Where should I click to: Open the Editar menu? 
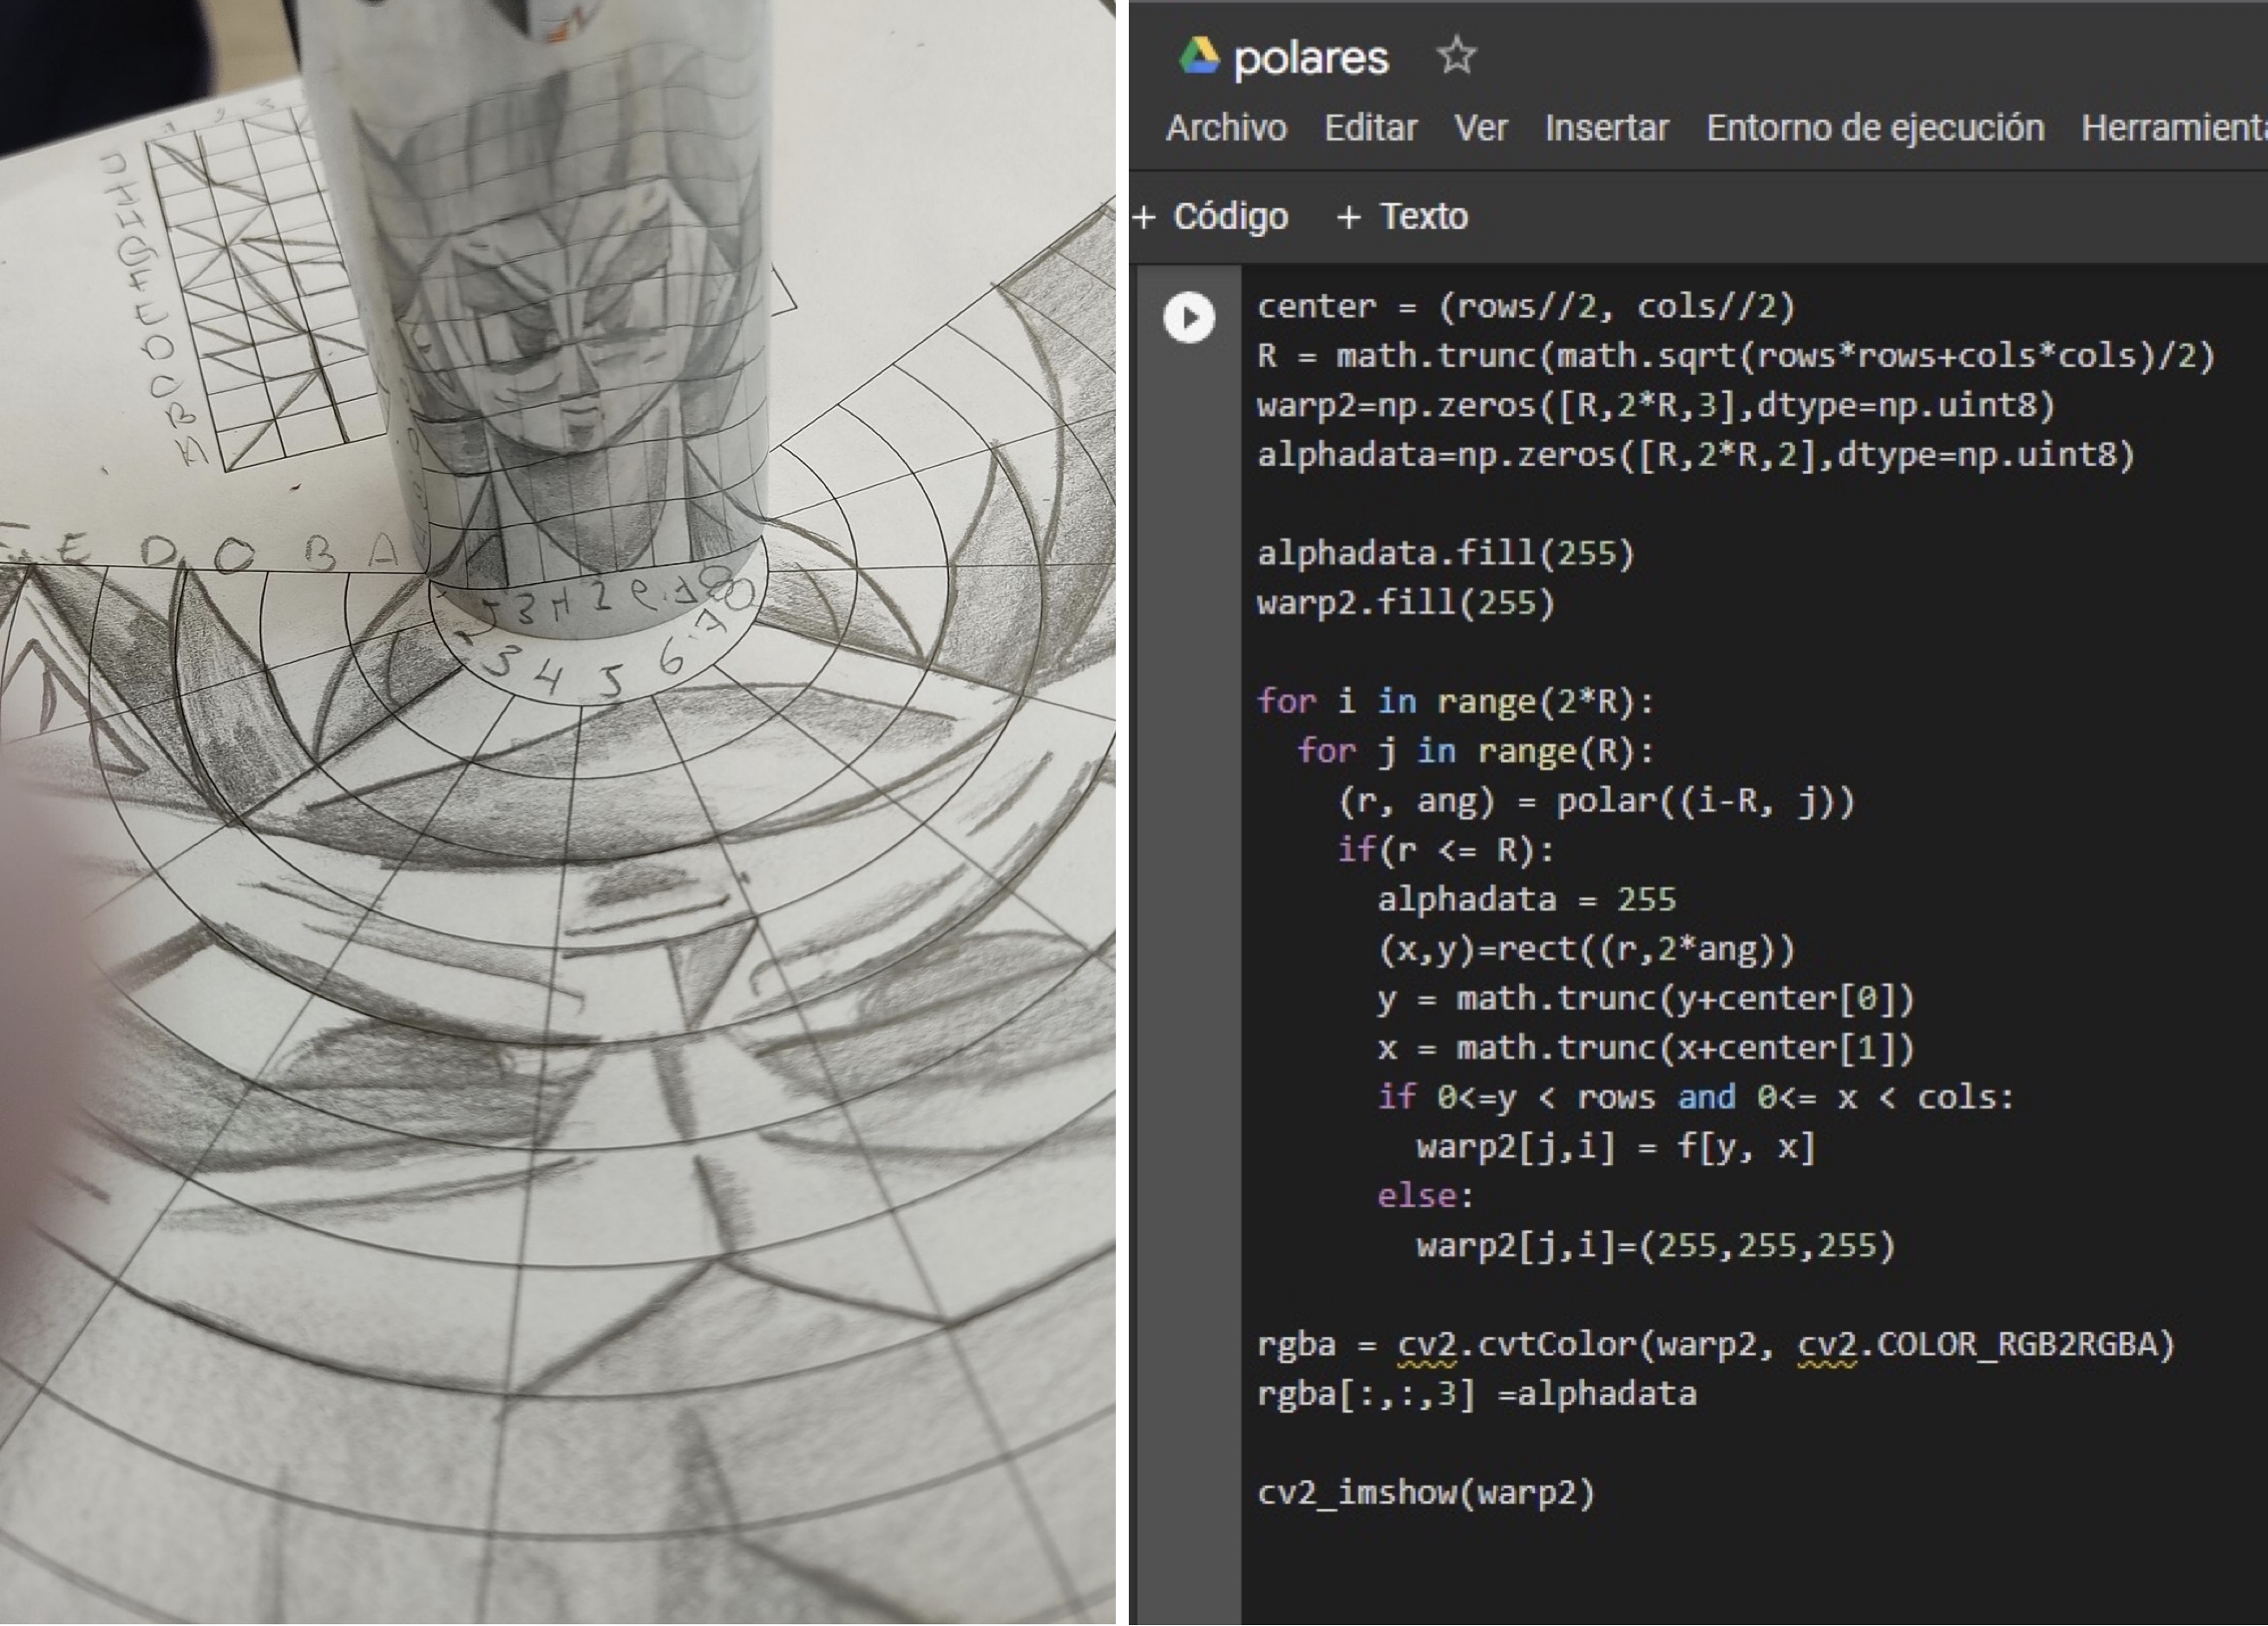[x=1370, y=128]
